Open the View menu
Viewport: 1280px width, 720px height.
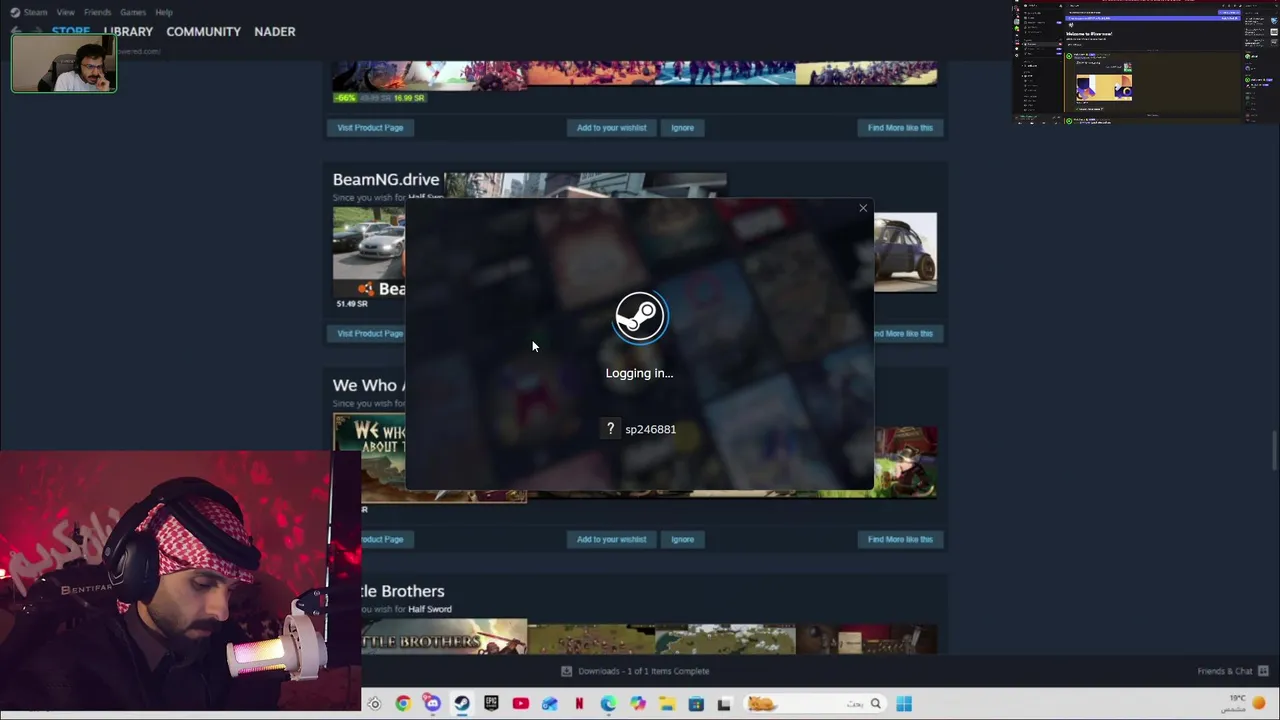[x=65, y=12]
